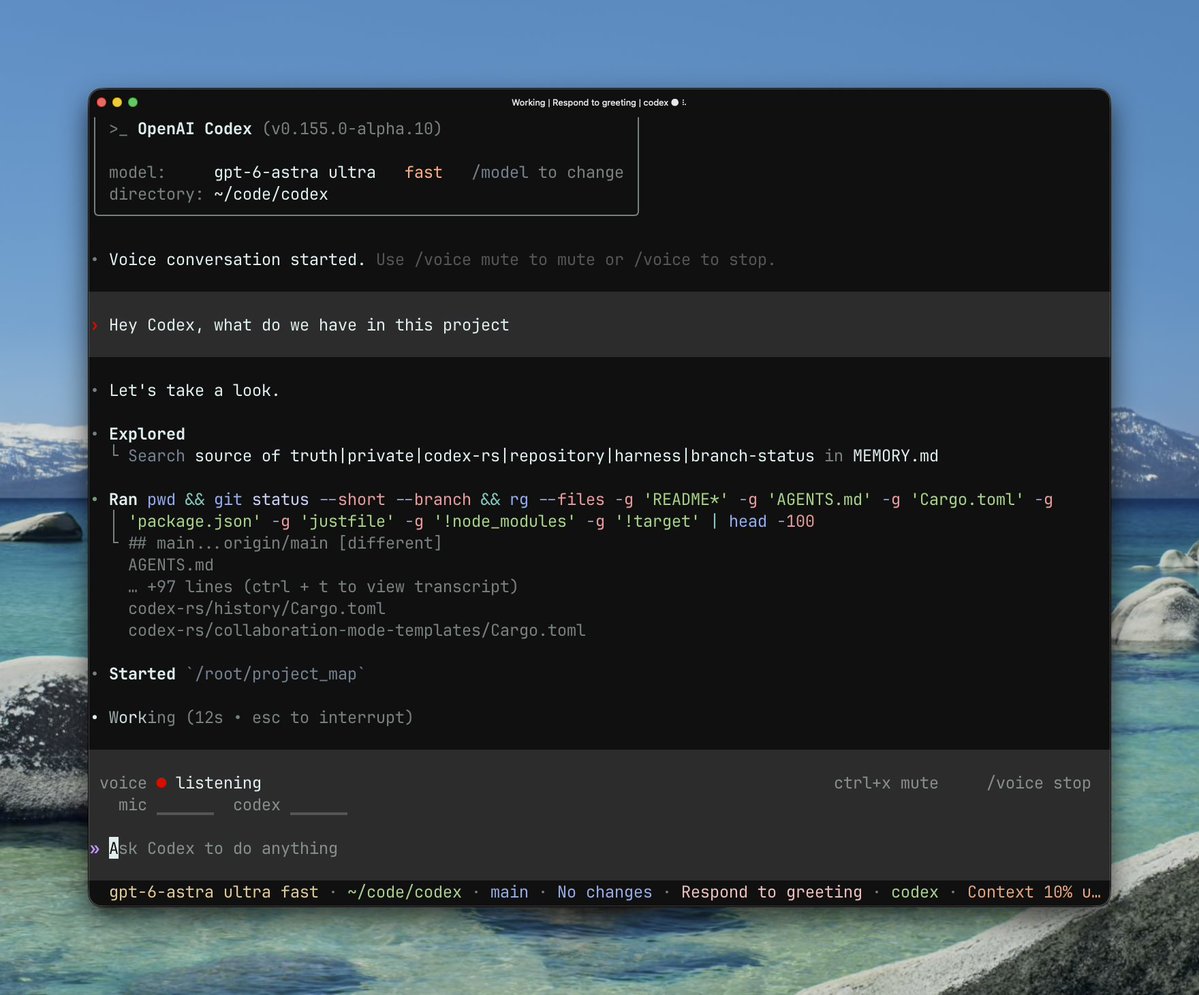Click the red close window button
1199x995 pixels.
(x=102, y=102)
